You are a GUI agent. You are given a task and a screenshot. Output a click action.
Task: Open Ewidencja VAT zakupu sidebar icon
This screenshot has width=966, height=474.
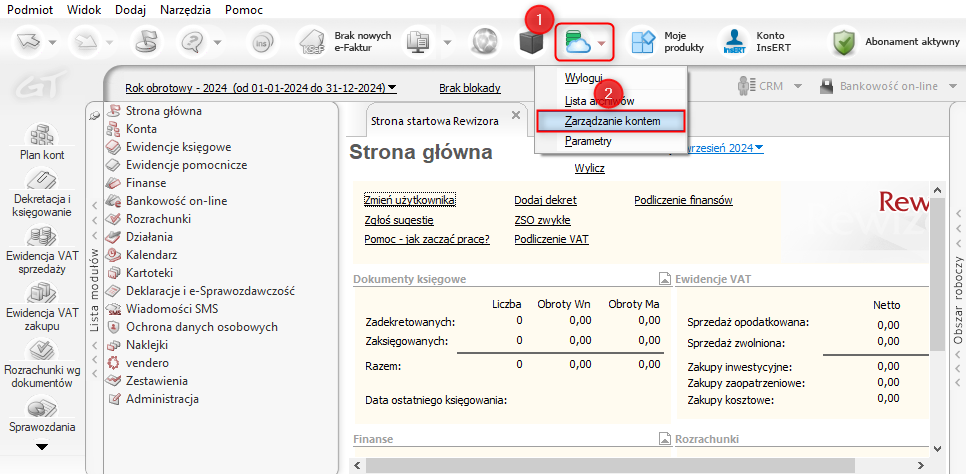click(x=41, y=293)
